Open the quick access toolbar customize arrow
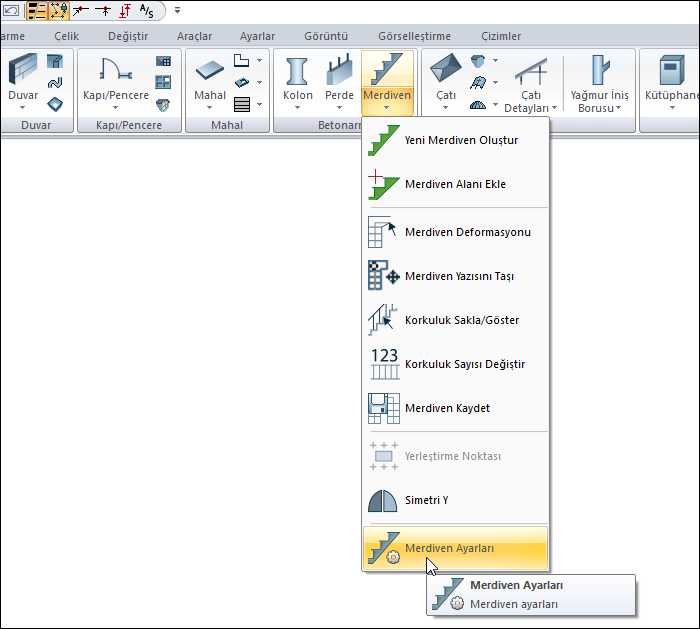700x629 pixels. [x=178, y=10]
